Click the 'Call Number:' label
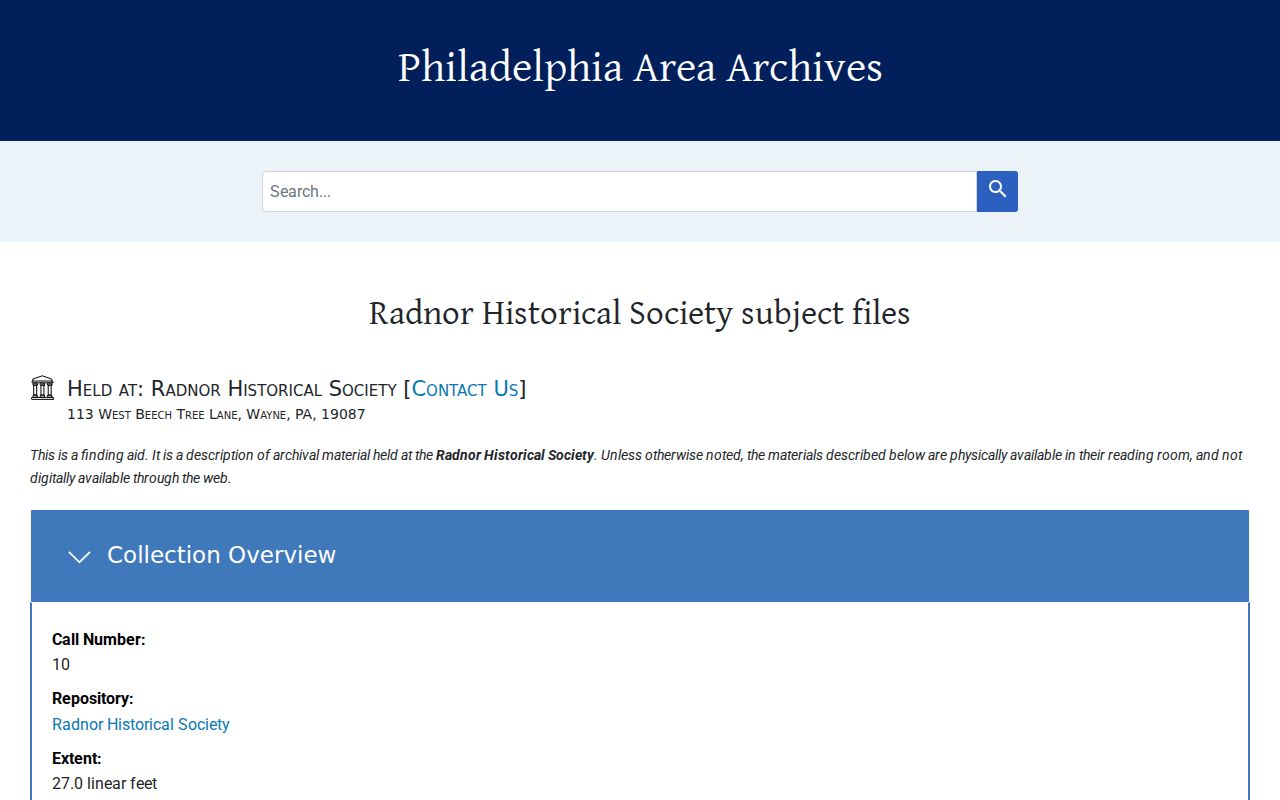Screen dimensions: 1280x800 [x=99, y=639]
